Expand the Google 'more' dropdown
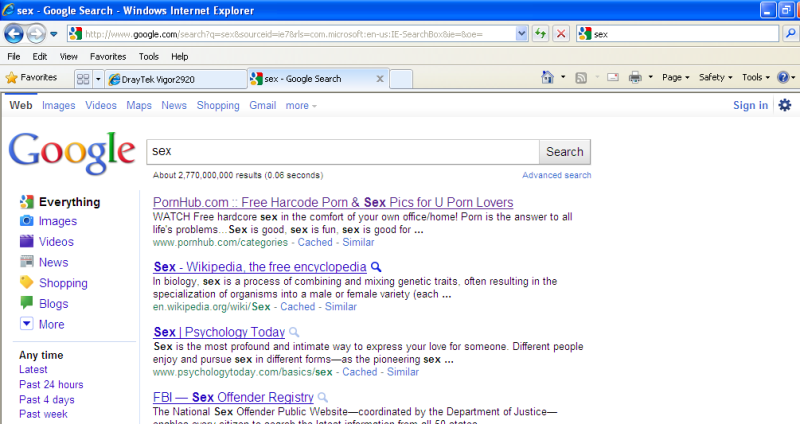800x424 pixels. pos(301,106)
